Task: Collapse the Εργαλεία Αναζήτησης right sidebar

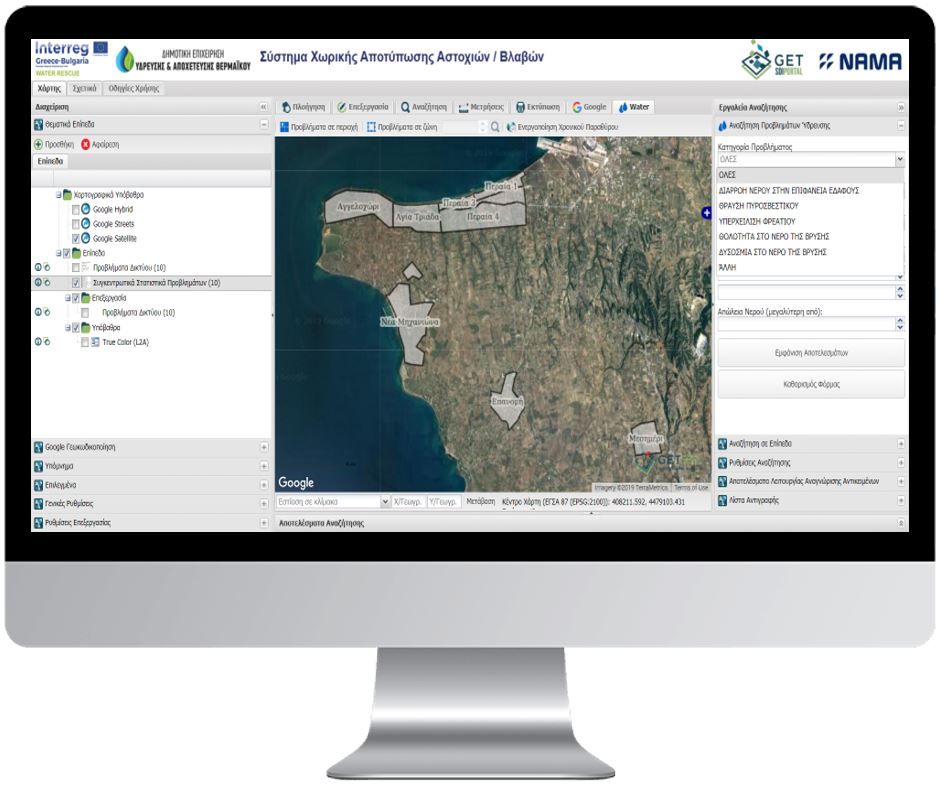Action: 901,107
